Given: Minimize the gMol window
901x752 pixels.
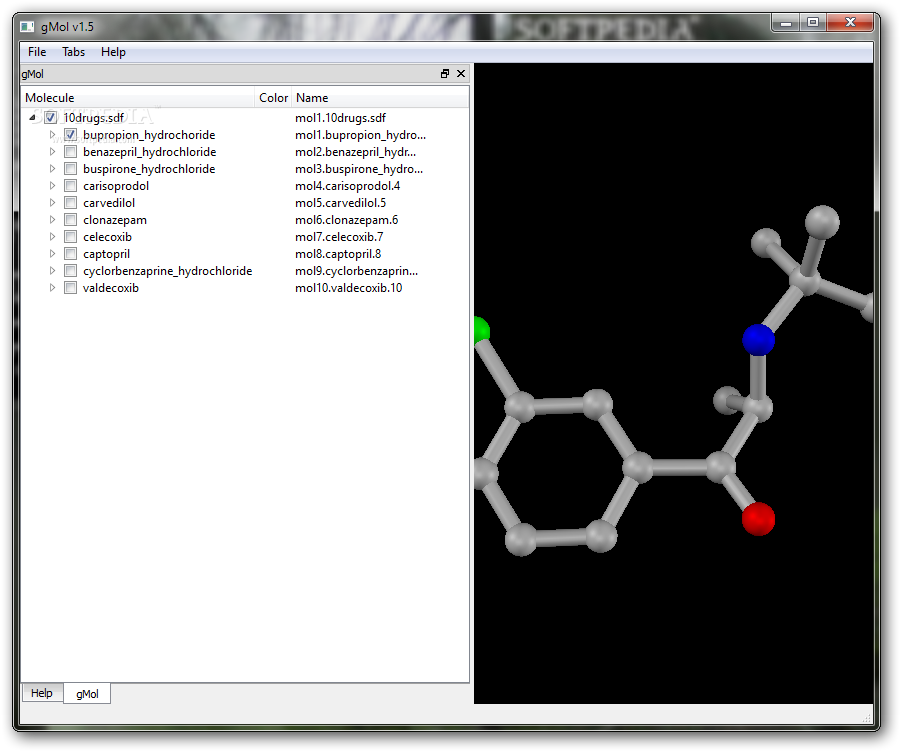Looking at the screenshot, I should pos(786,23).
